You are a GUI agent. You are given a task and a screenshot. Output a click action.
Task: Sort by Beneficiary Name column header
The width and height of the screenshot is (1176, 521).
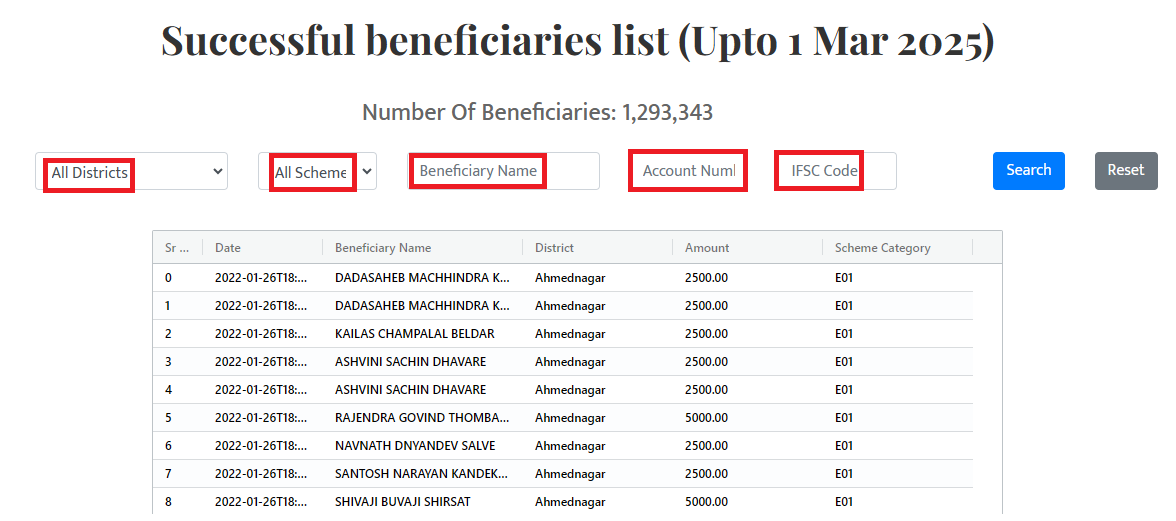(423, 247)
